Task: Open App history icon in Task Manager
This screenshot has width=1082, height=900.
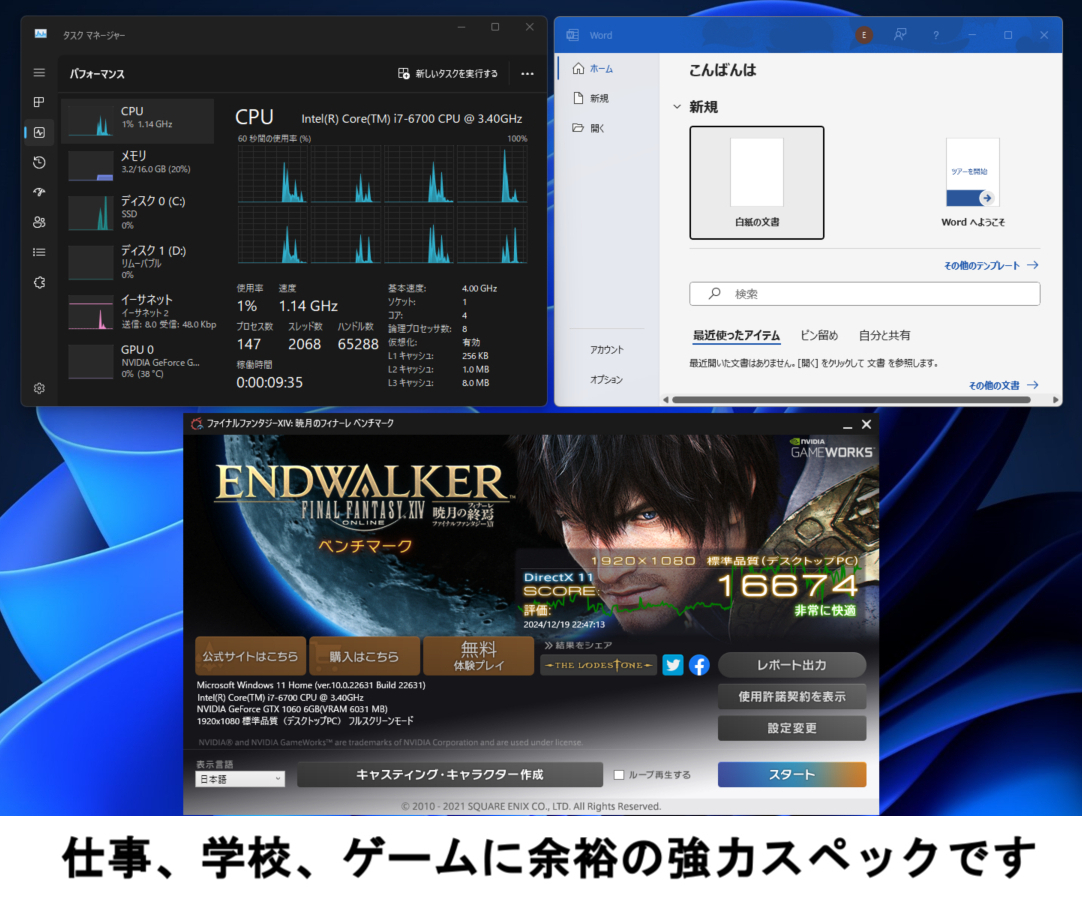Action: [39, 162]
